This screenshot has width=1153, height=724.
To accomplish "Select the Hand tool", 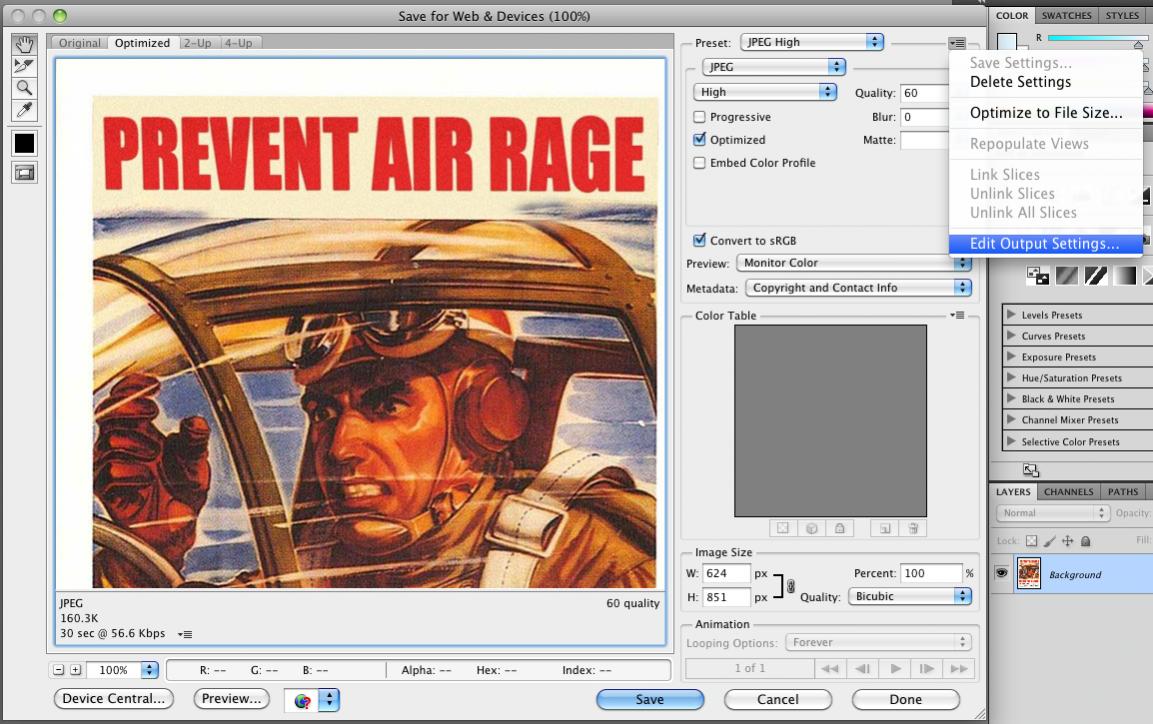I will coord(24,44).
